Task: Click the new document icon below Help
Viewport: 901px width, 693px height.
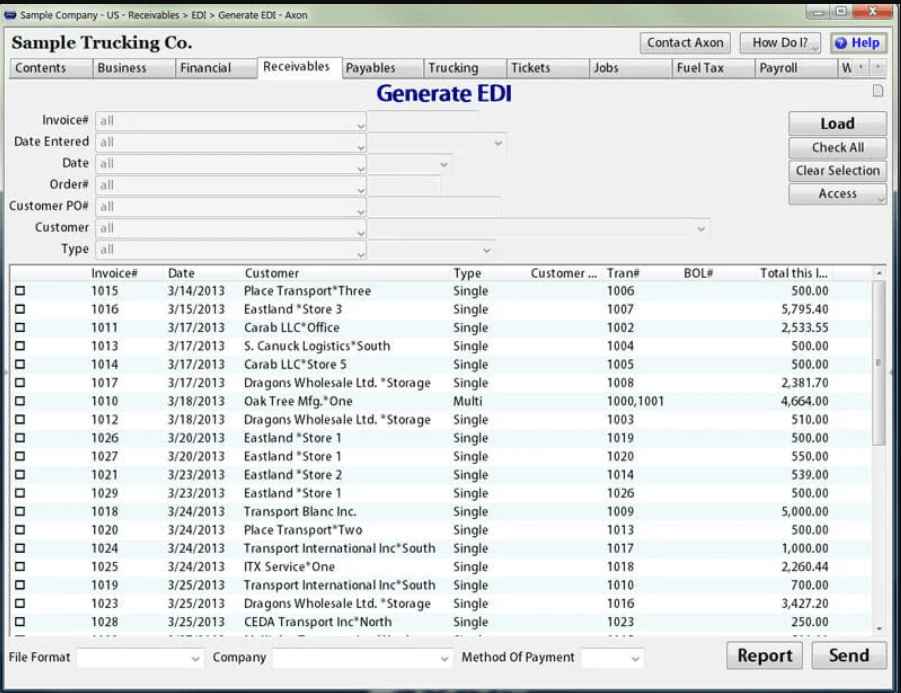Action: (878, 89)
